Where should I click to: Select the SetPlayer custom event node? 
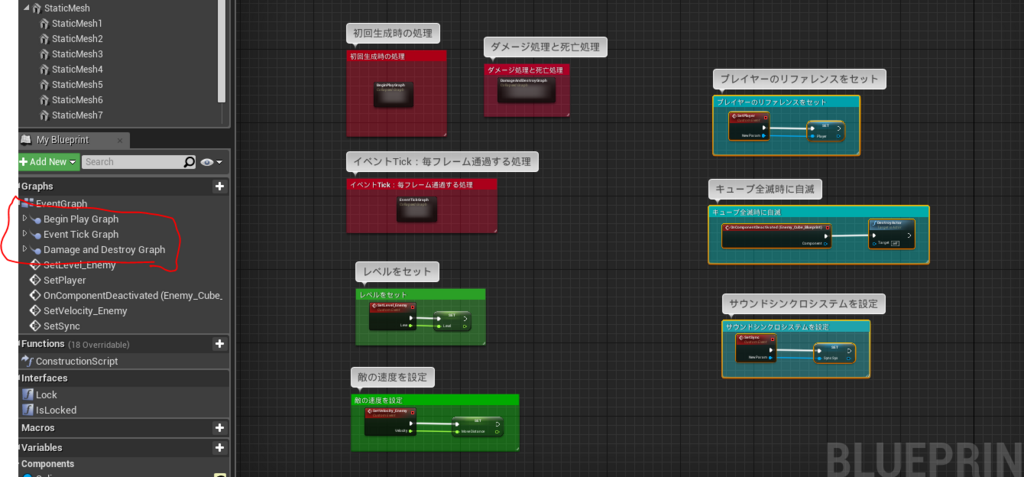tap(749, 126)
